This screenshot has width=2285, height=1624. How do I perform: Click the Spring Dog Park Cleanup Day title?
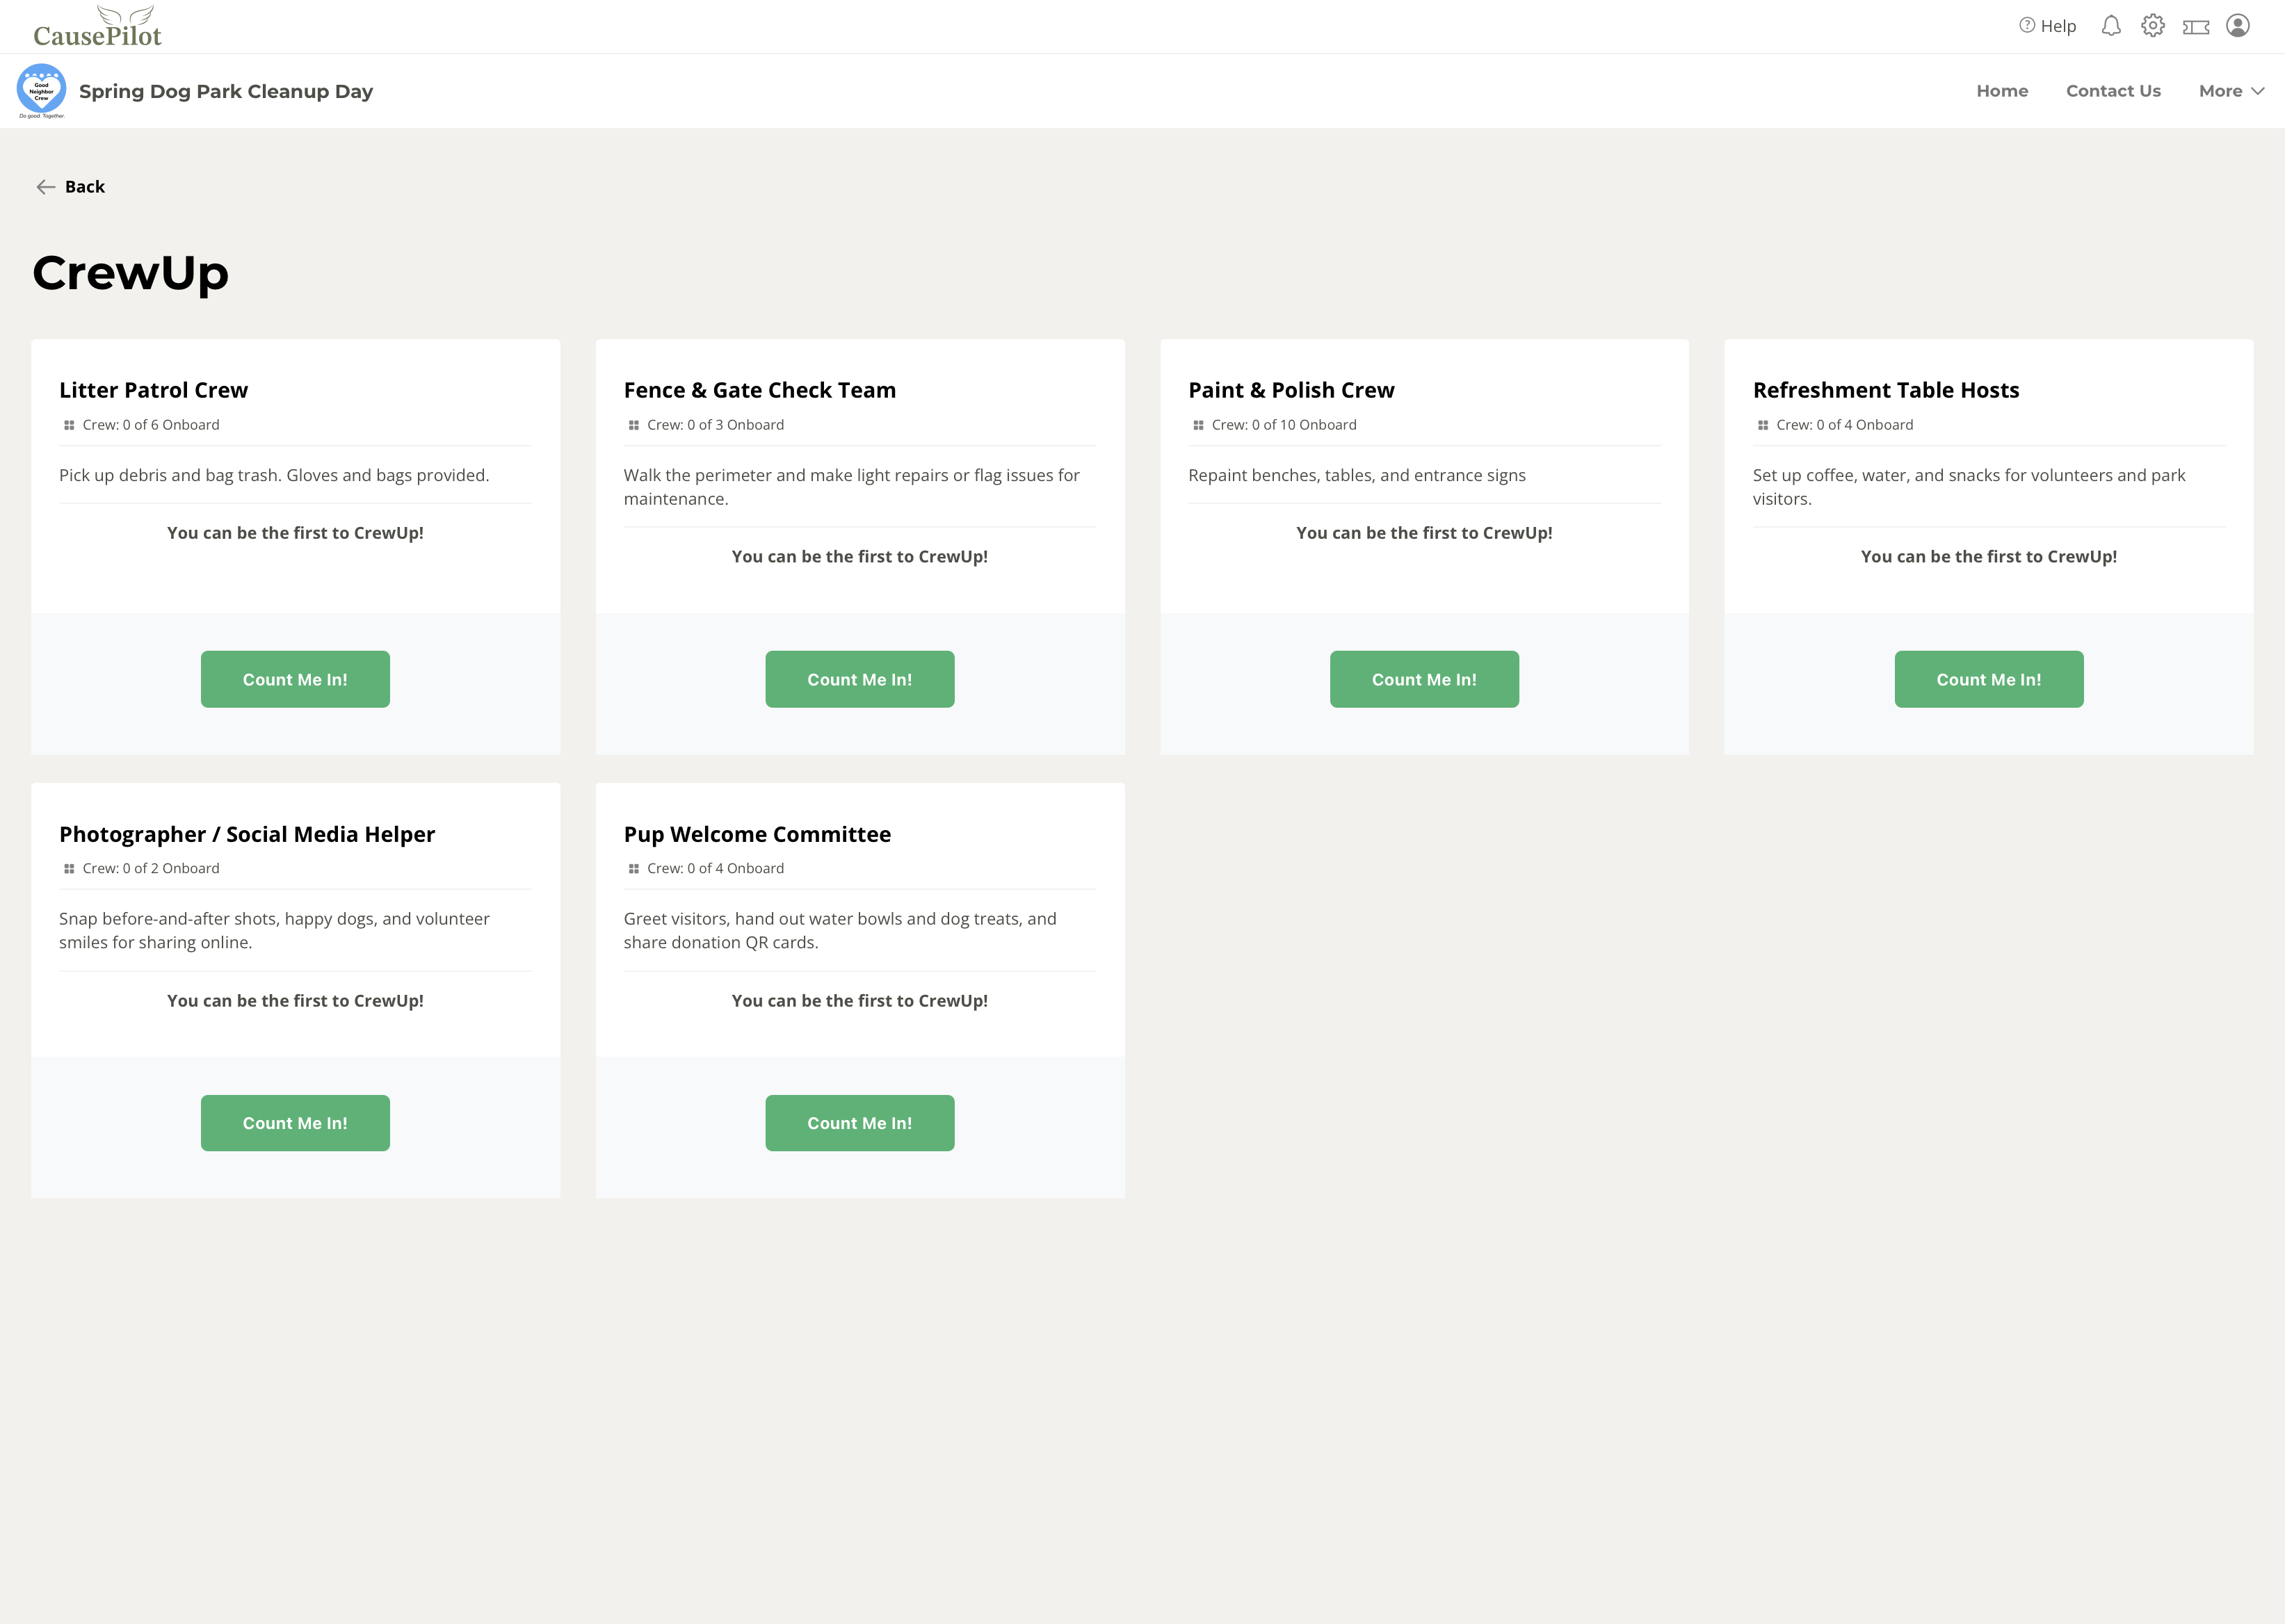226,91
